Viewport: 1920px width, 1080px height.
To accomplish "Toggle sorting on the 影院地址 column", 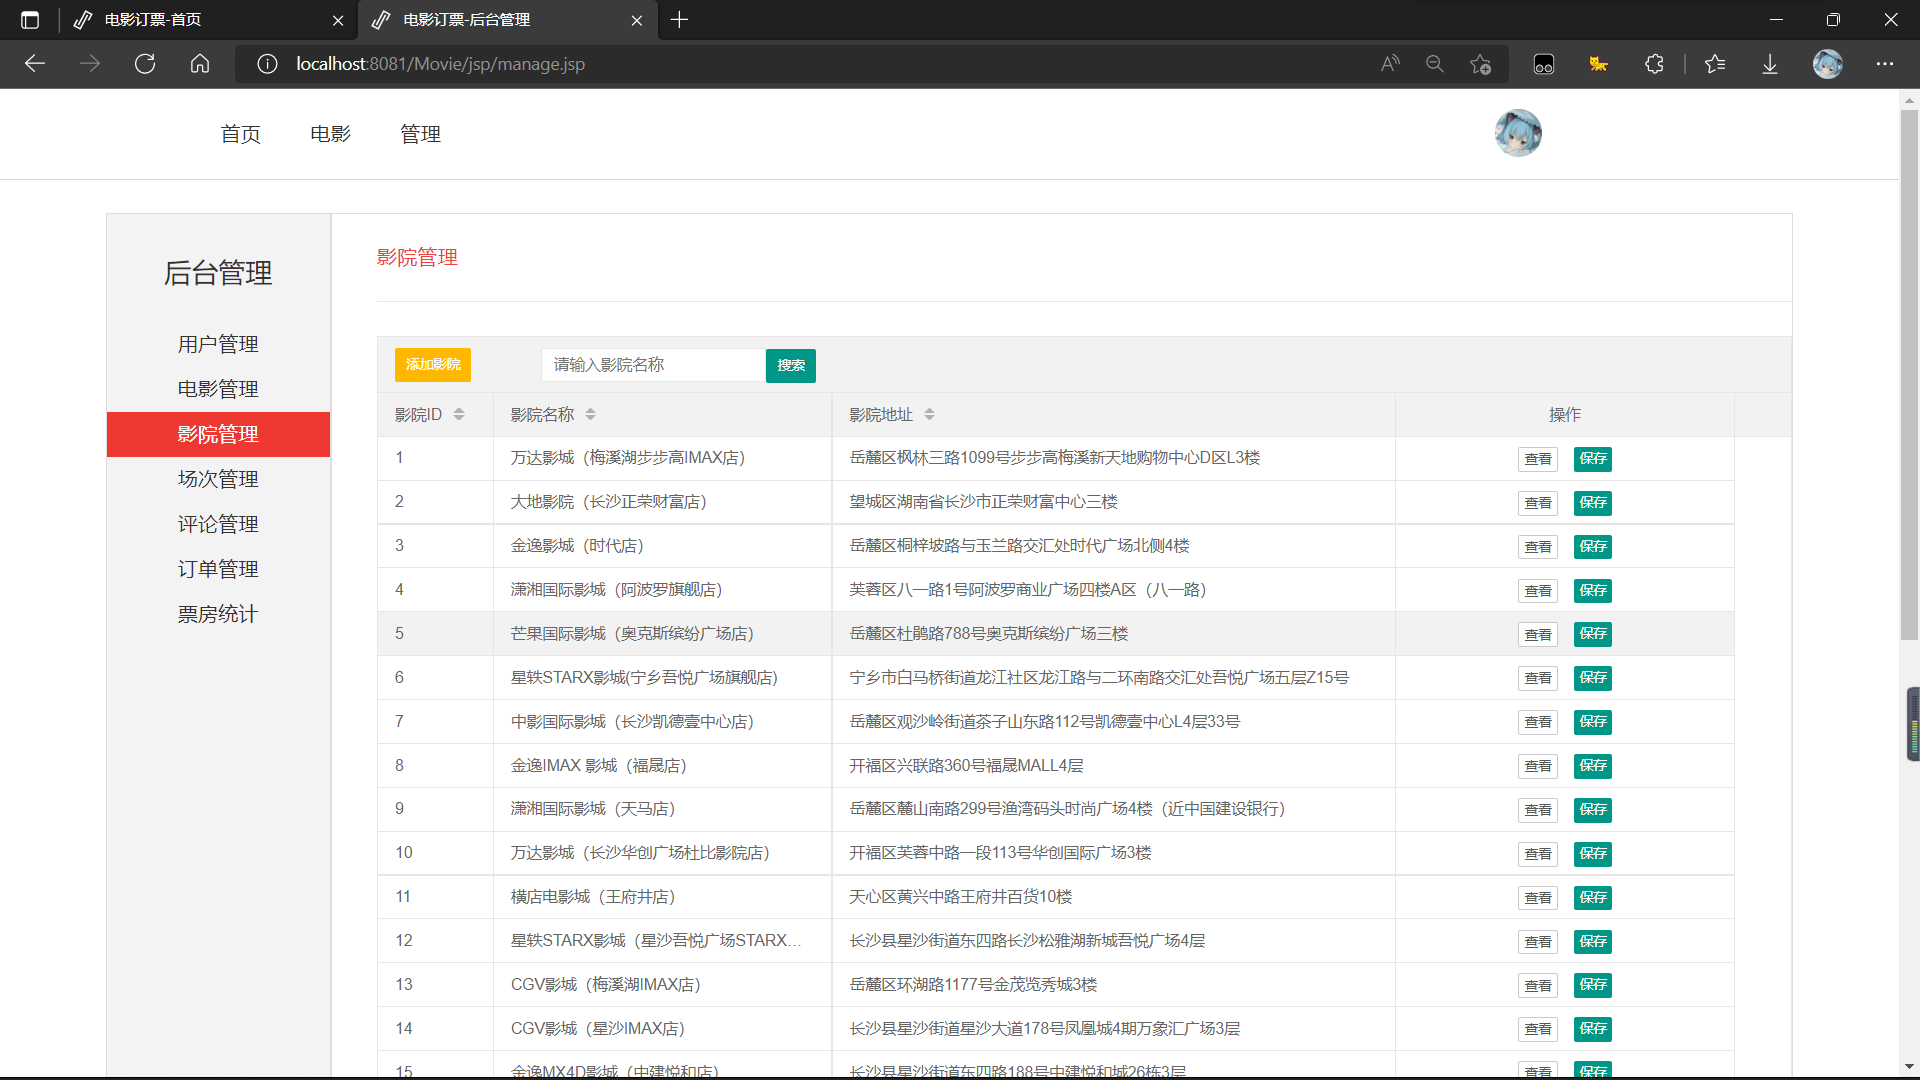I will click(x=927, y=414).
